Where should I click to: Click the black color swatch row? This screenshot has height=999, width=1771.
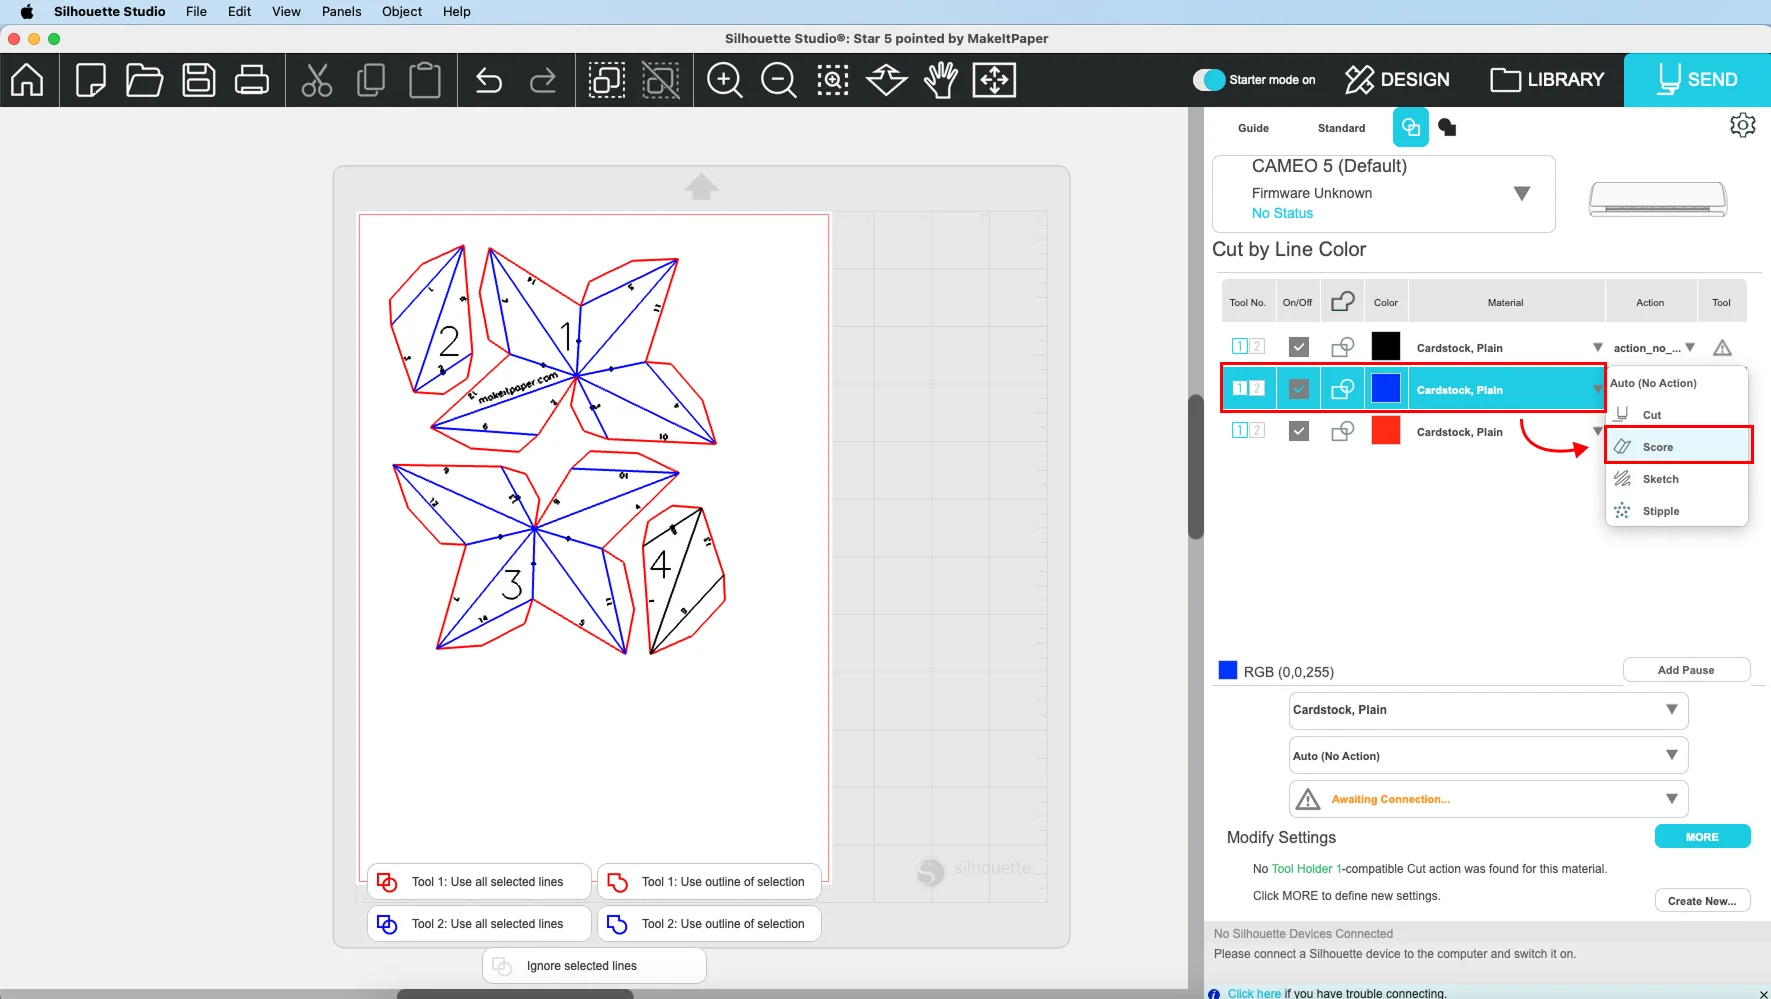[1386, 346]
